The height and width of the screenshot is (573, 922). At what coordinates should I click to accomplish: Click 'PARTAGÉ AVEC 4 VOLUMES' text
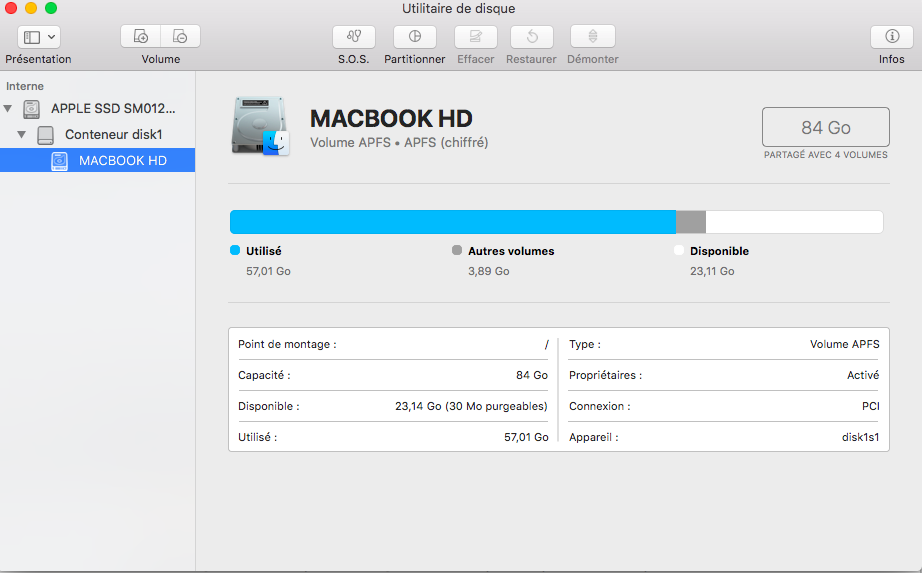pos(826,155)
